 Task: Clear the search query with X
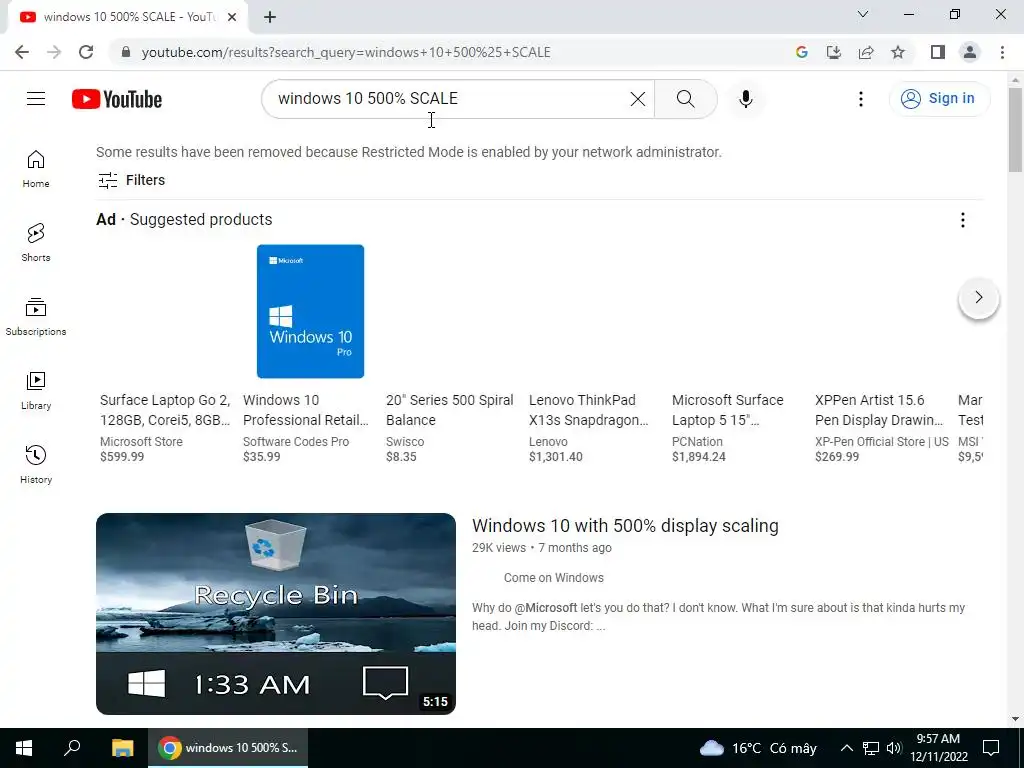(x=637, y=99)
